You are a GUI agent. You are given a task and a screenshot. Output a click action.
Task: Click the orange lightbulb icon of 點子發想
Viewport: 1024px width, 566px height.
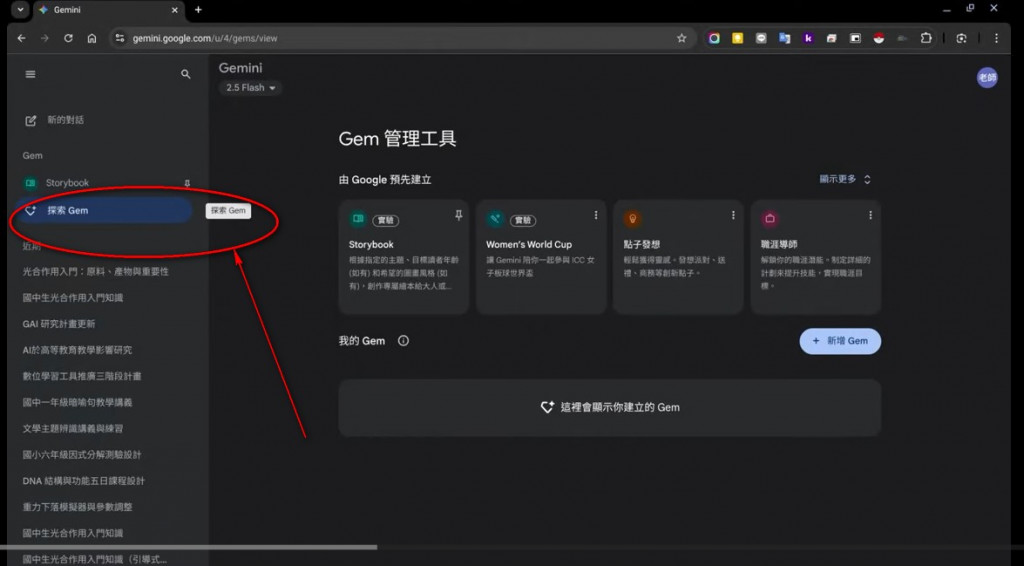632,219
